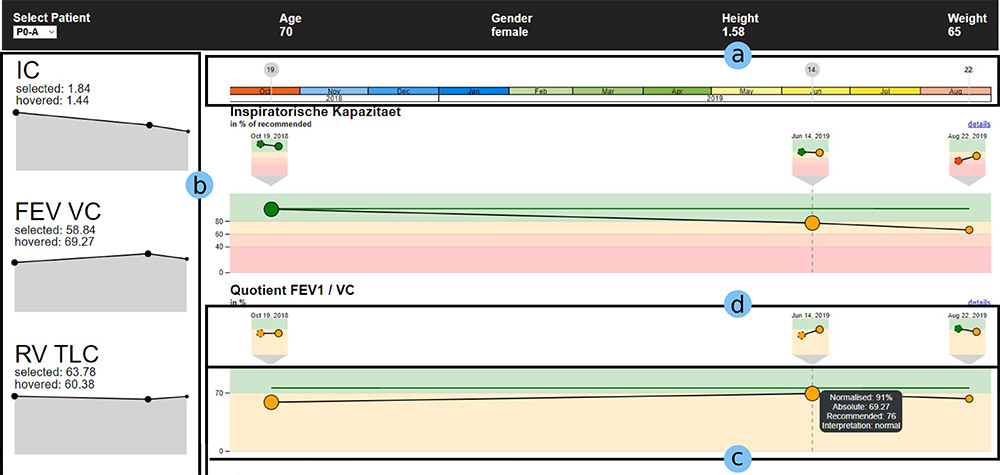Click Aug 22, 2019 glyph under Quotient FEV1 / VC
The image size is (1000, 475).
(x=967, y=342)
